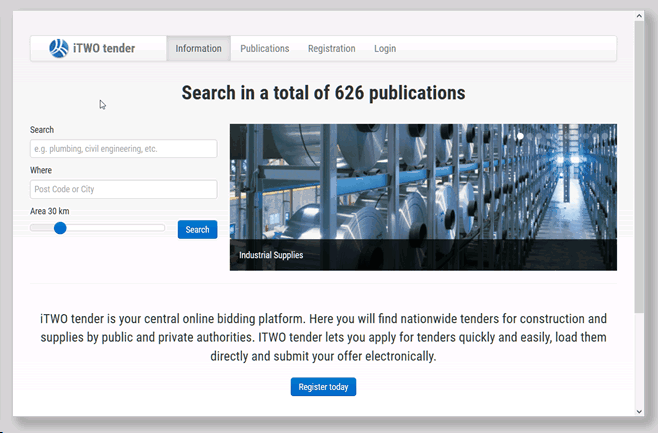Click the scrollbar up arrow
This screenshot has width=658, height=433.
click(639, 16)
